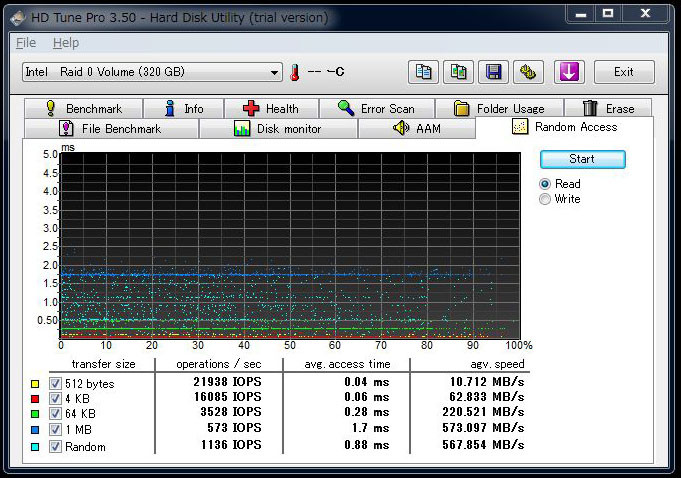Click the speaker icon on AAM tab
Viewport: 681px width, 478px height.
click(401, 128)
